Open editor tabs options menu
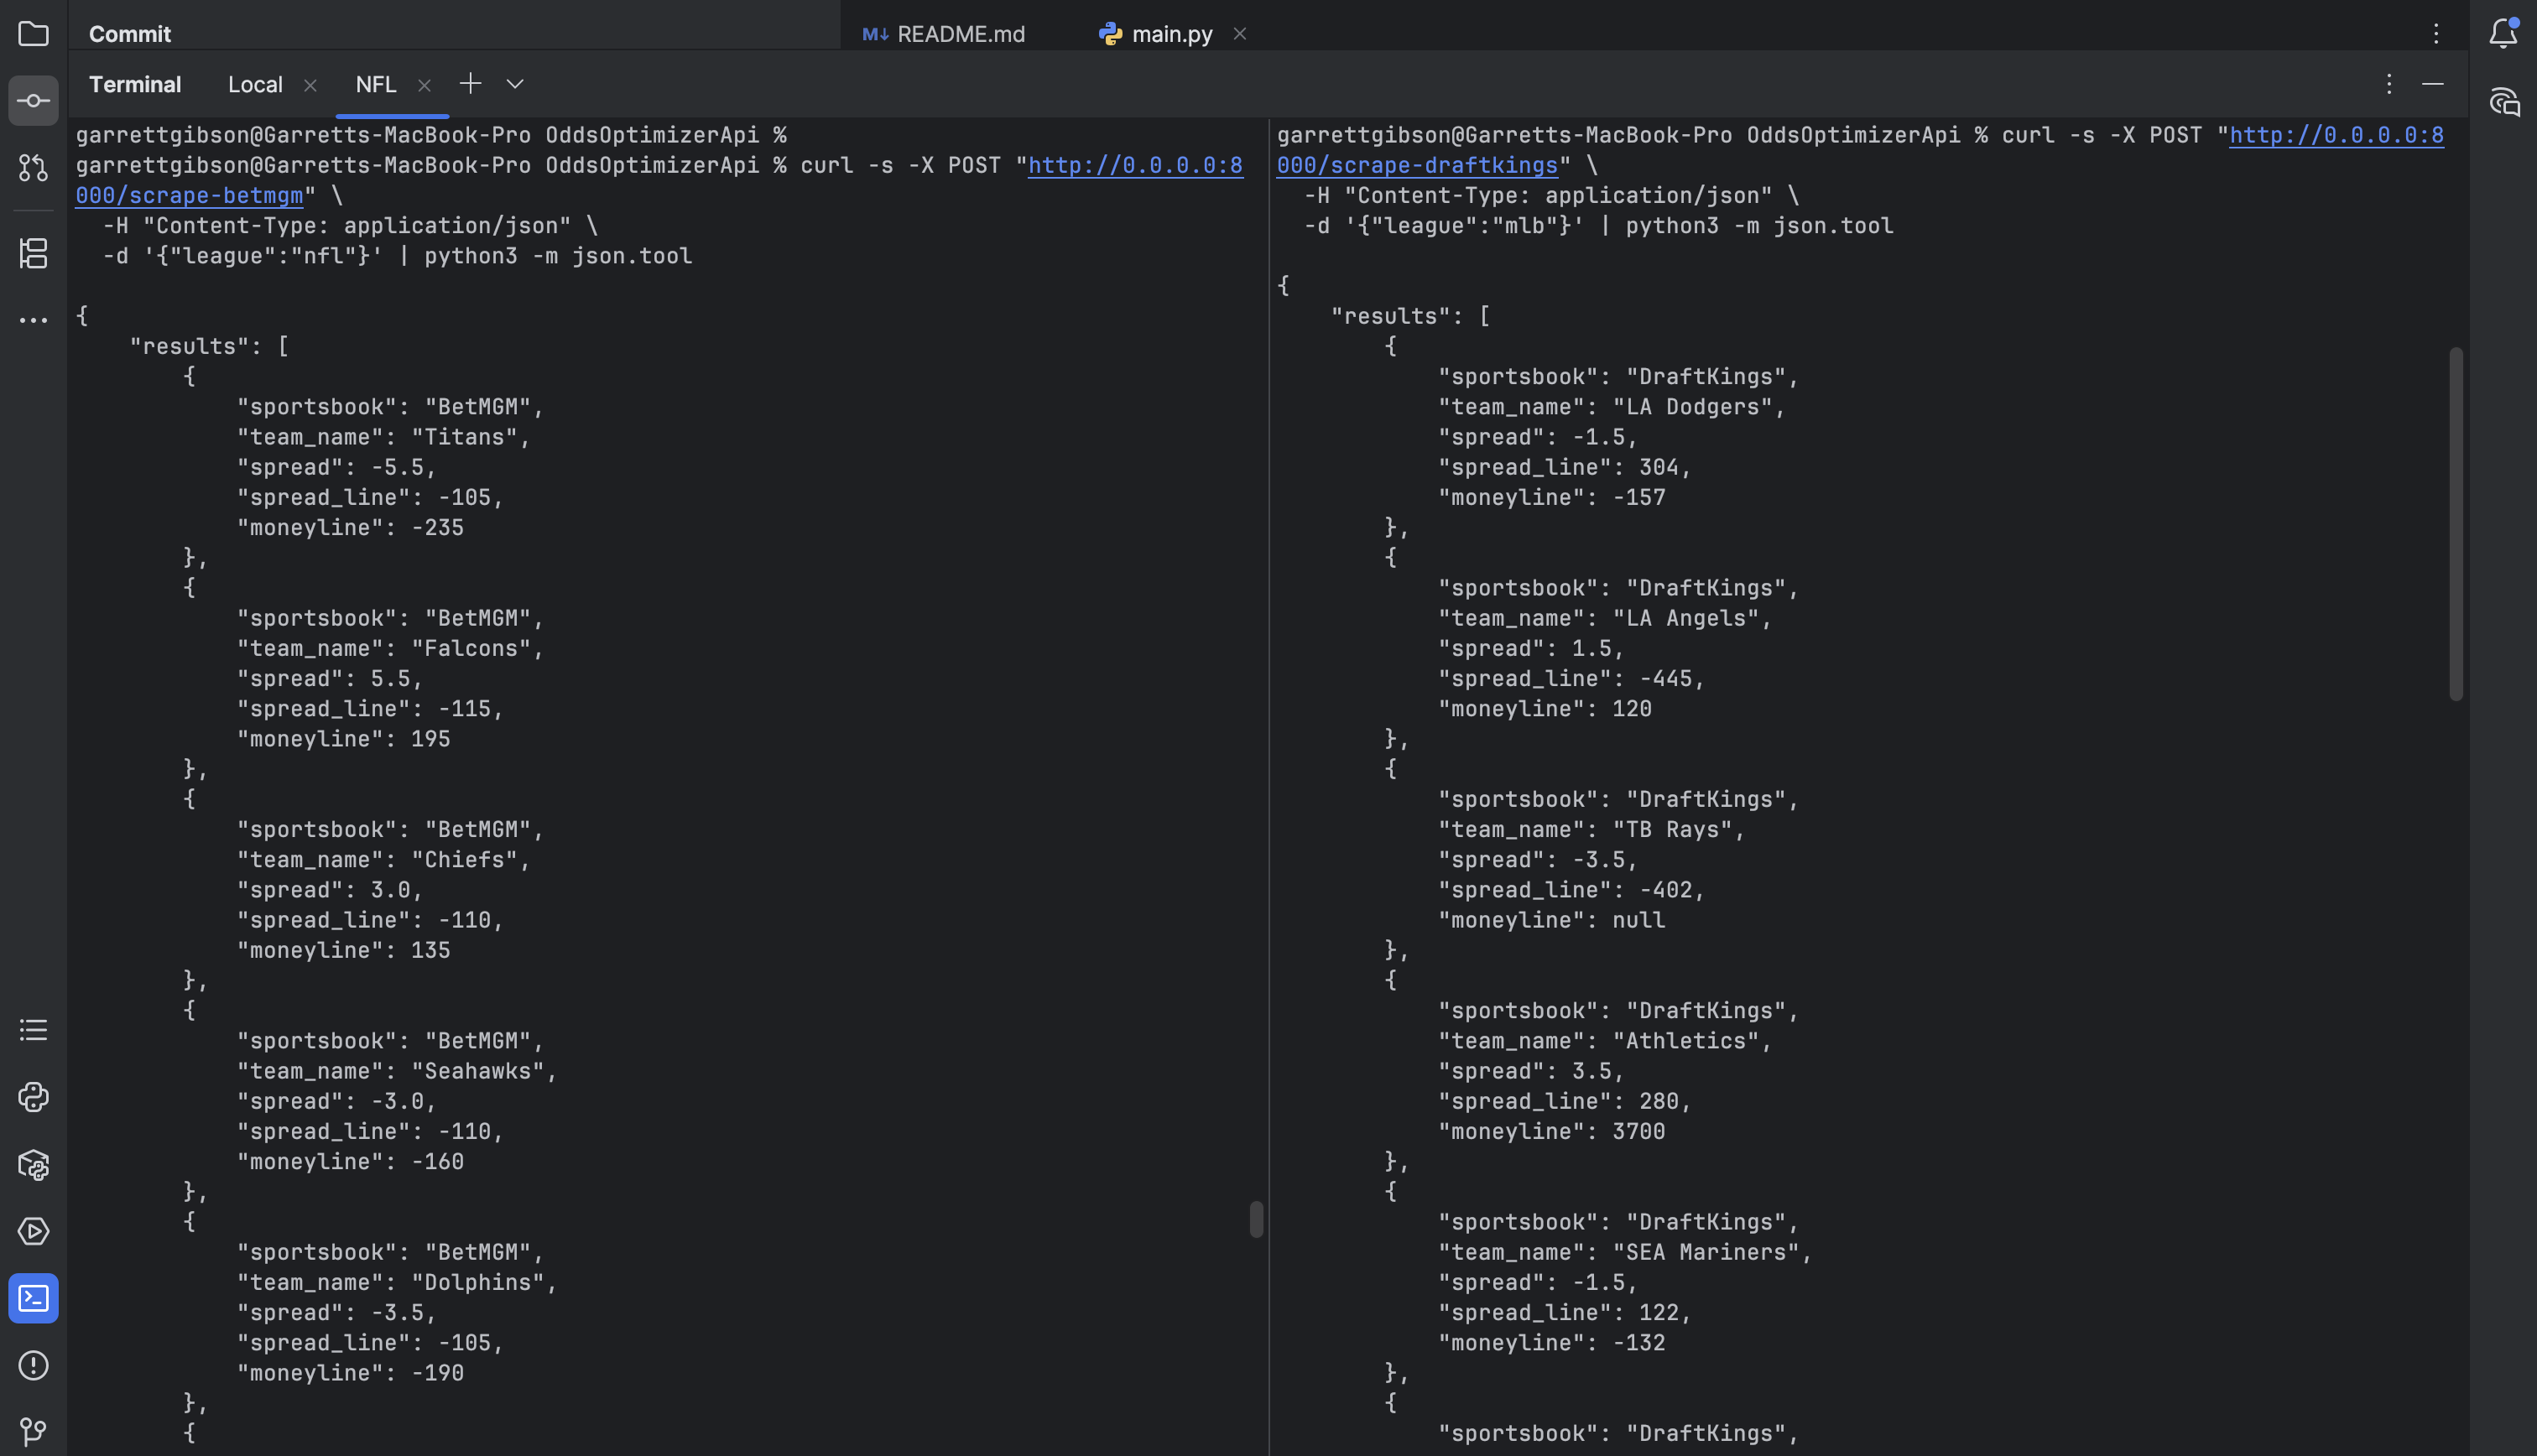 click(2436, 34)
